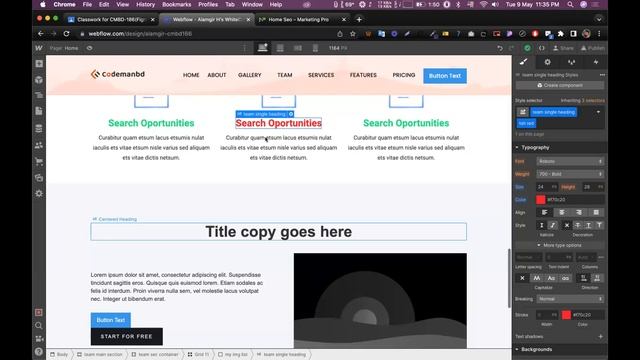Click the Undo arrow in top bar
640x360 pixels.
500,48
